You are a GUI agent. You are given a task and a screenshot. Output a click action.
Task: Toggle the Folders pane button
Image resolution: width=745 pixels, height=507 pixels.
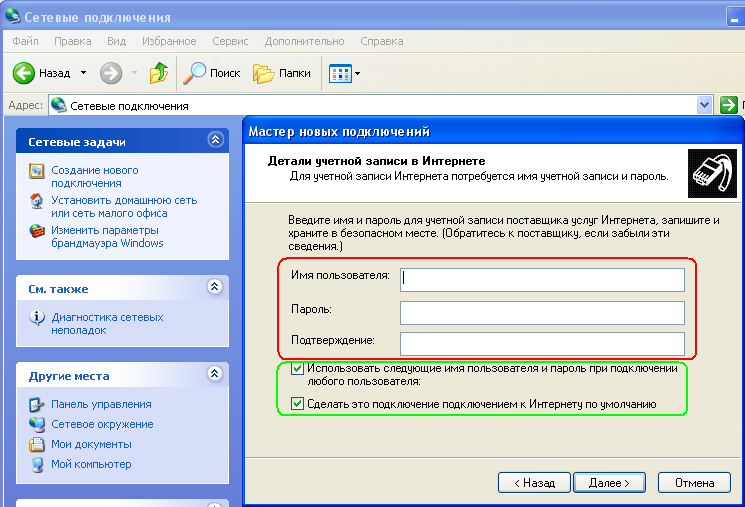[282, 73]
